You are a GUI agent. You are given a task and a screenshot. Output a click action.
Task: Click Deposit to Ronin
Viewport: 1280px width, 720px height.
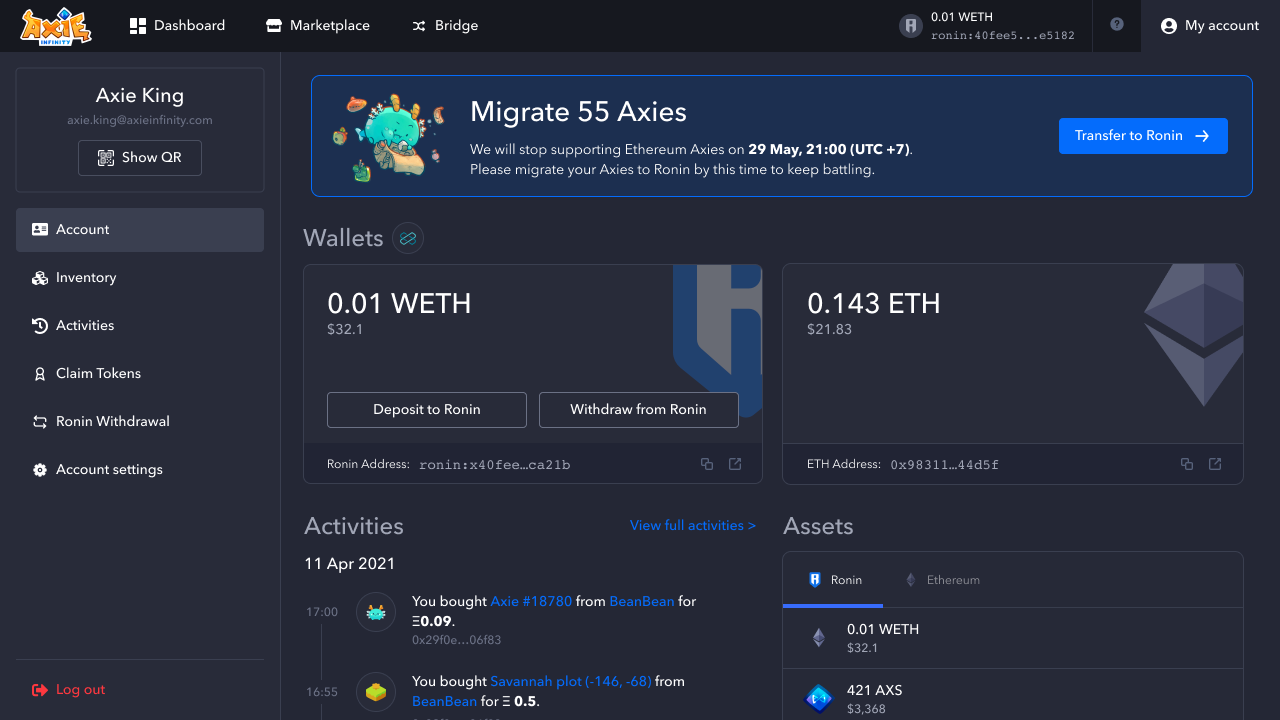point(427,410)
